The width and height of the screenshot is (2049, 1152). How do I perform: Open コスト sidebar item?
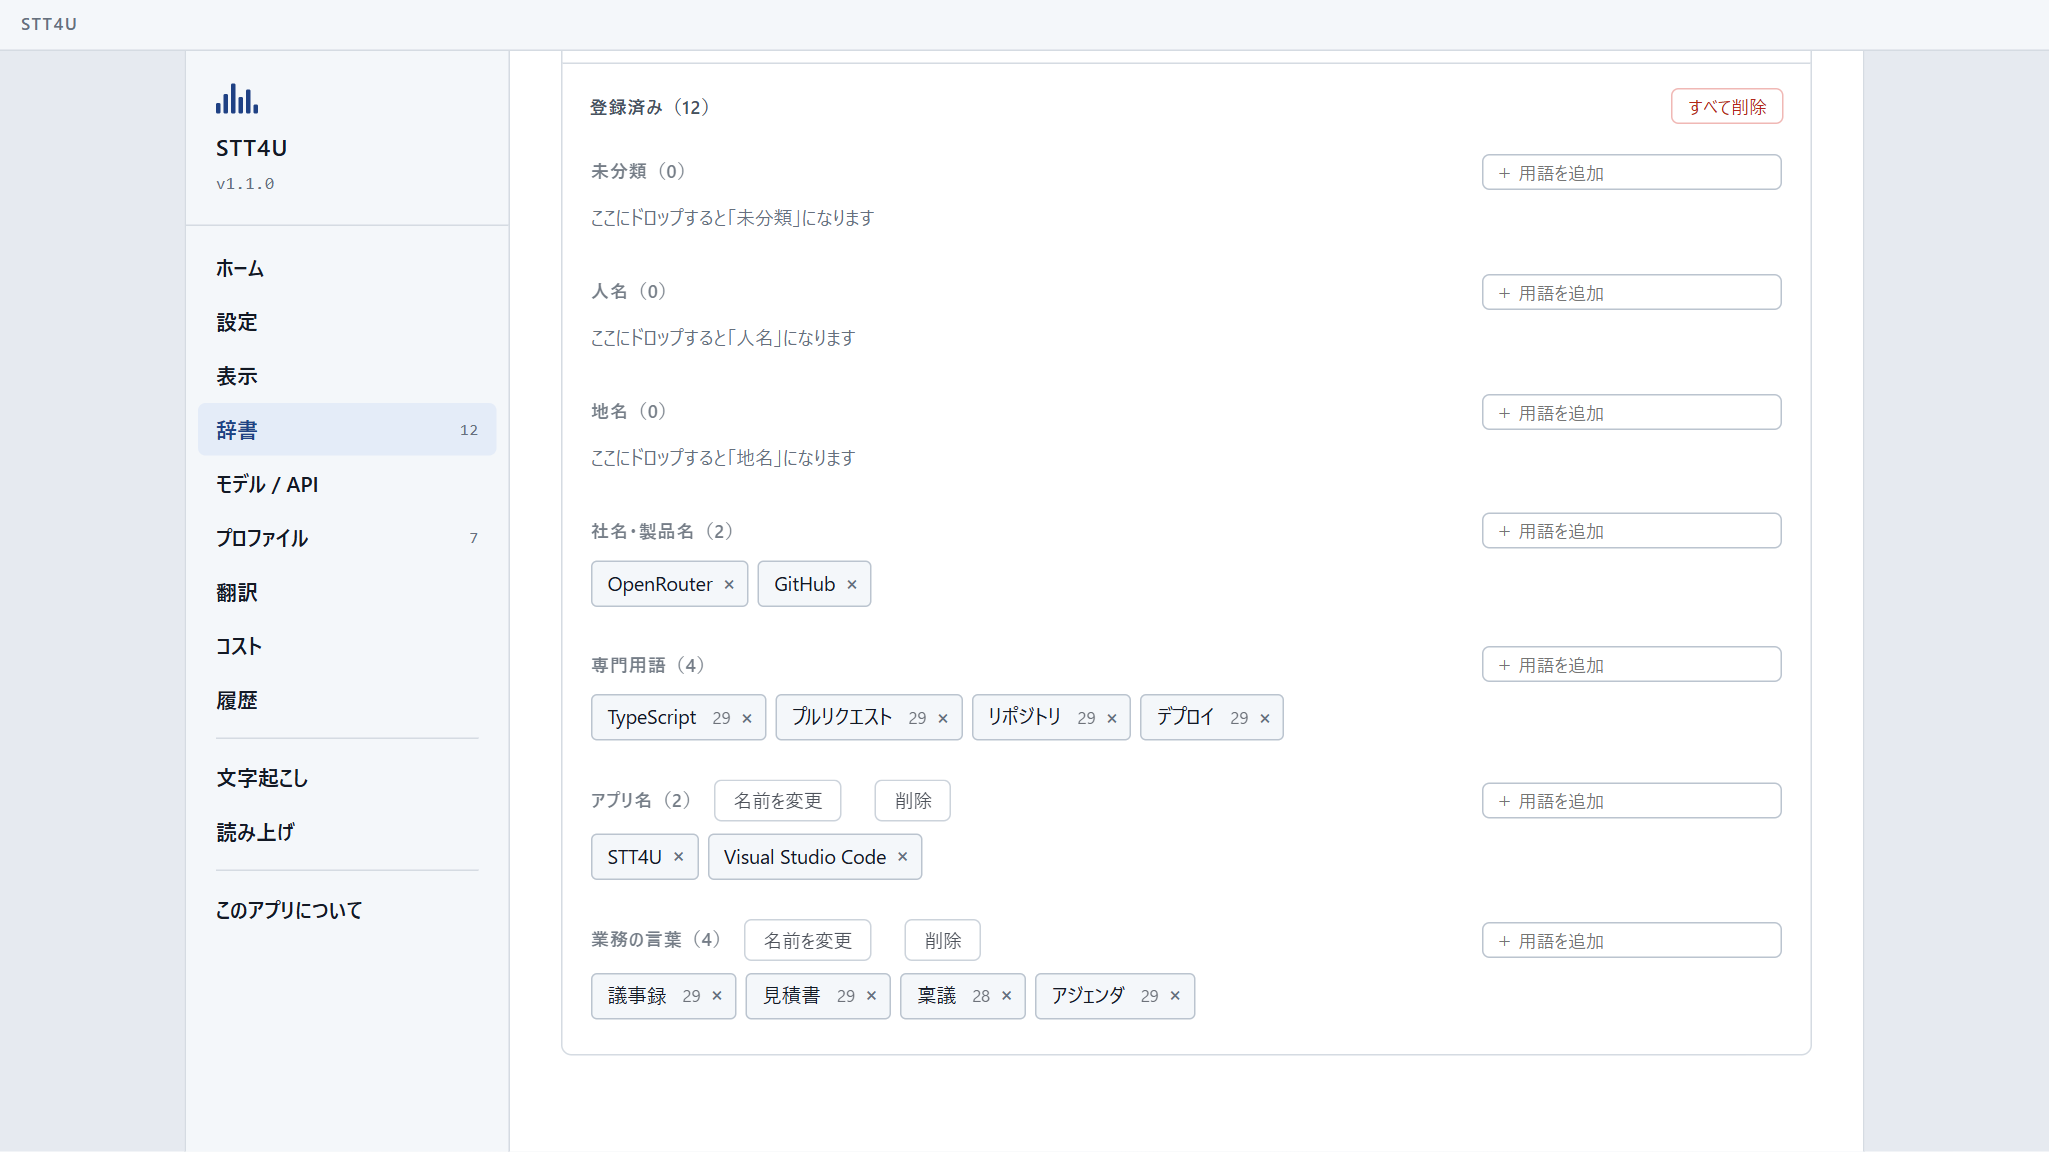pyautogui.click(x=347, y=646)
